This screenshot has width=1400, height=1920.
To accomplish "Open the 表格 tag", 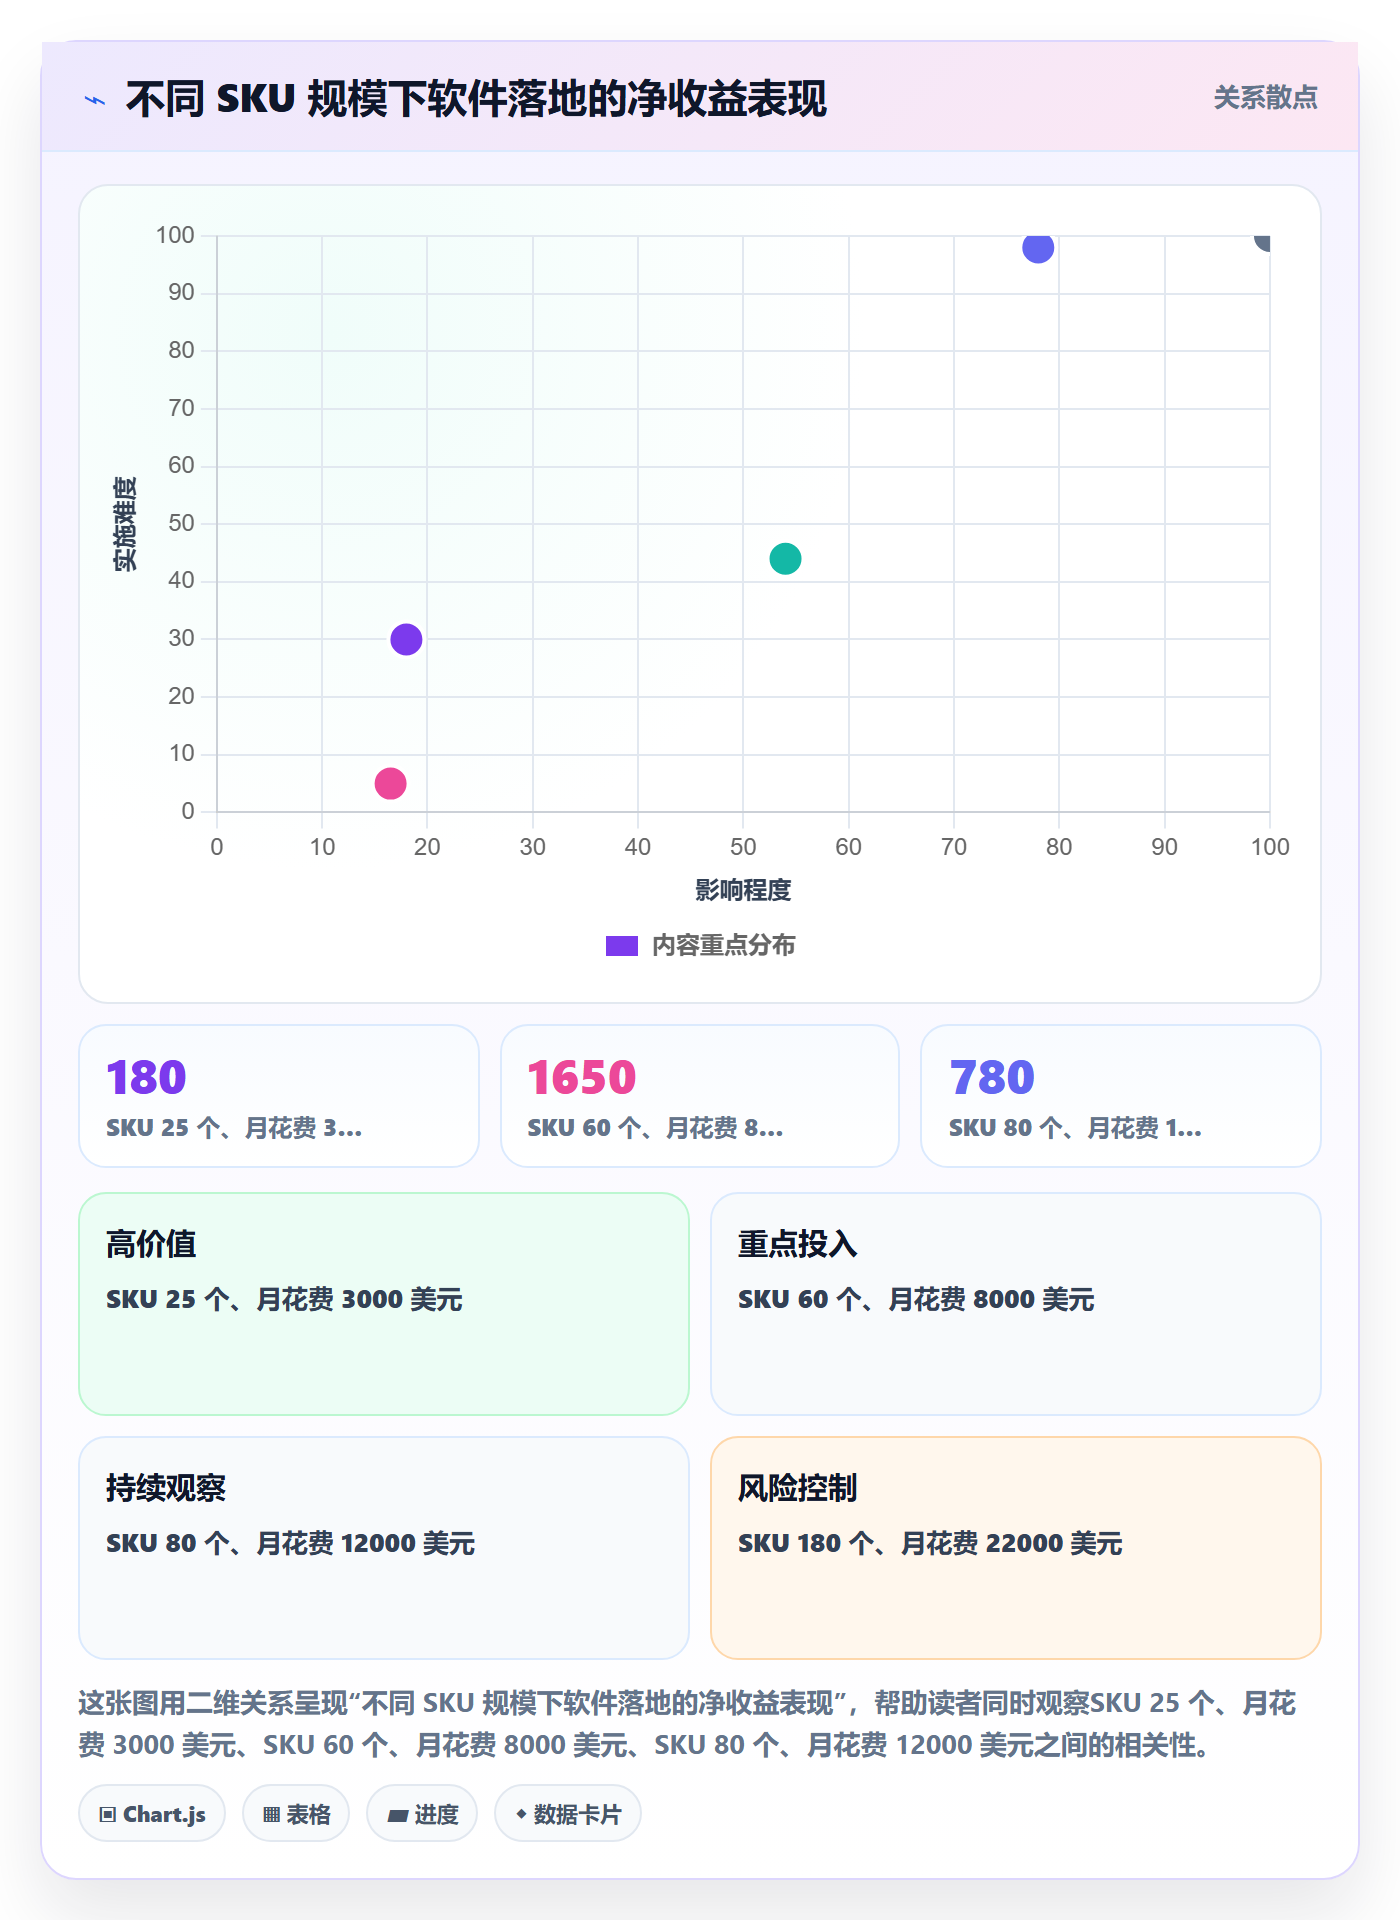I will [x=296, y=1814].
